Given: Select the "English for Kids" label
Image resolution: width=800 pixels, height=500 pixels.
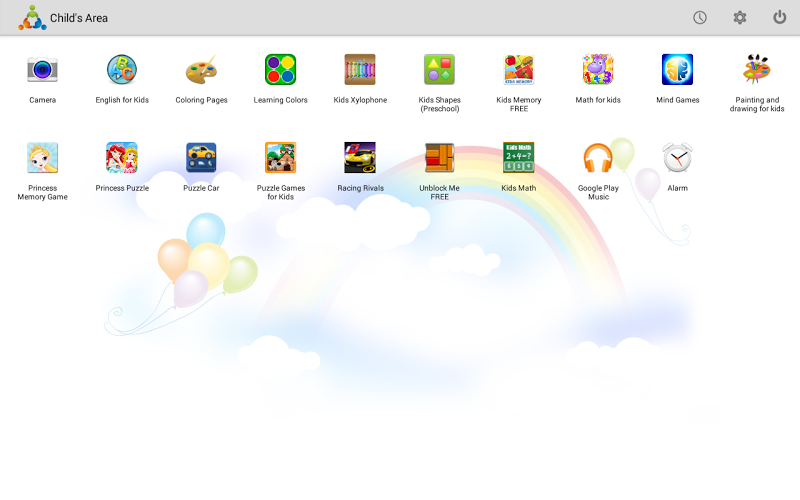Looking at the screenshot, I should (122, 100).
